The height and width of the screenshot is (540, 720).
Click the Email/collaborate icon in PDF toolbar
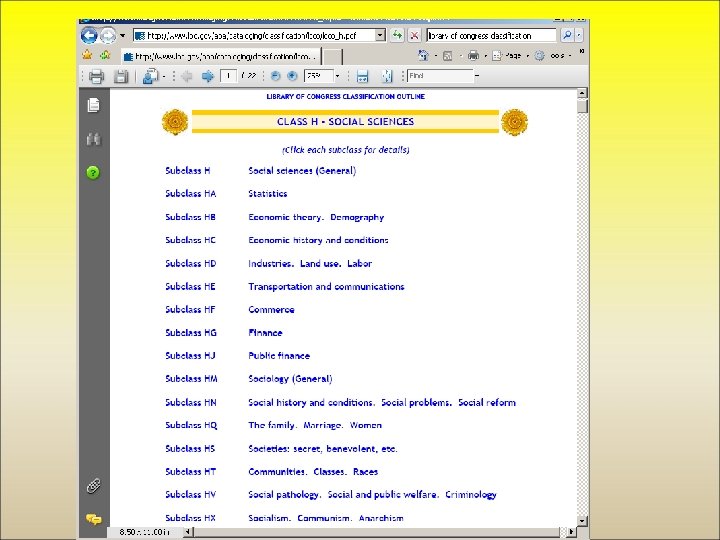point(151,76)
